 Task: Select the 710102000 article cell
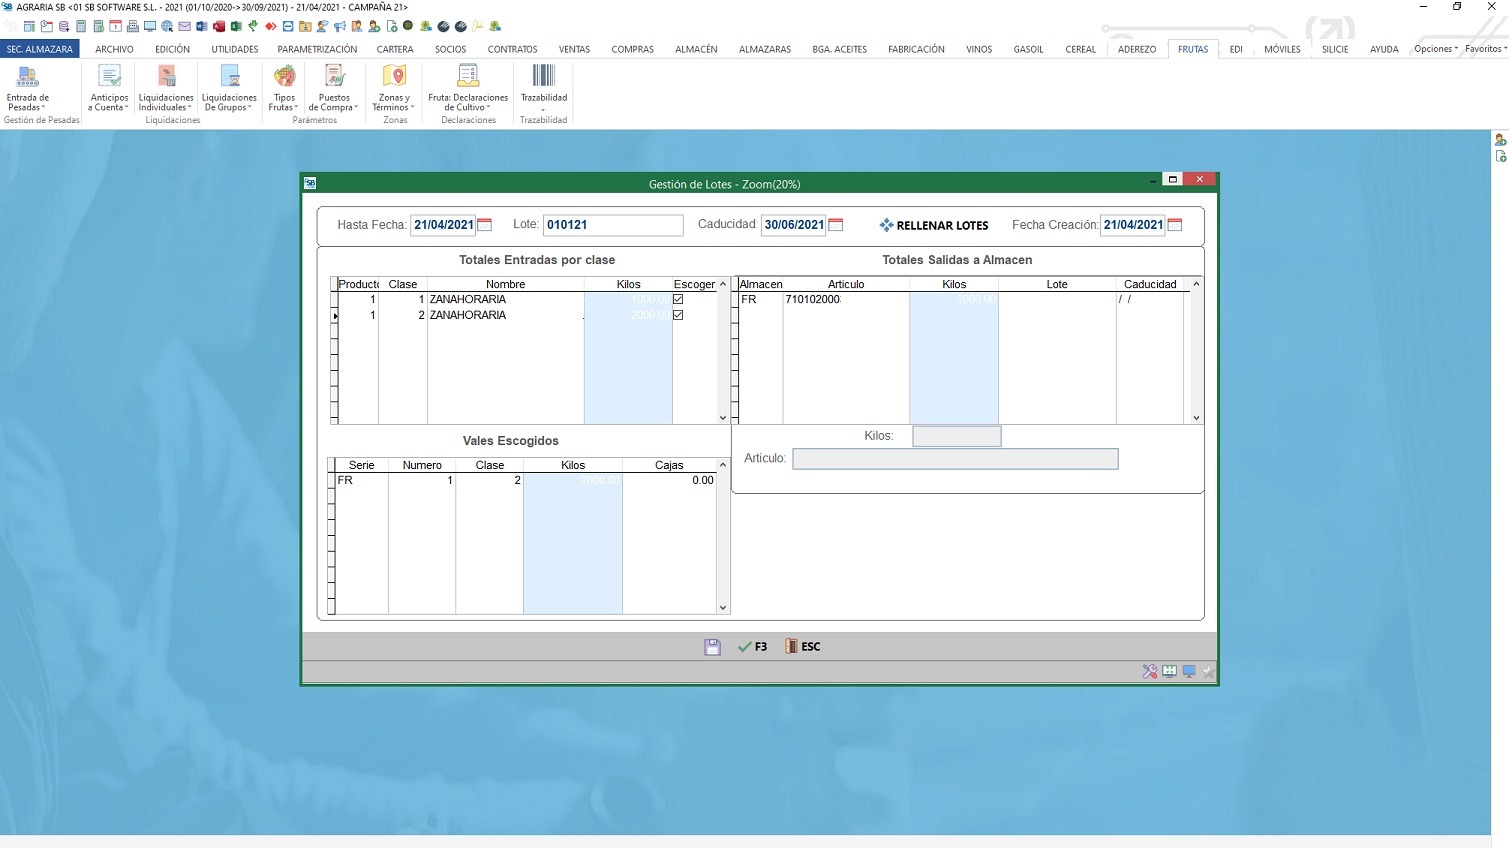846,299
